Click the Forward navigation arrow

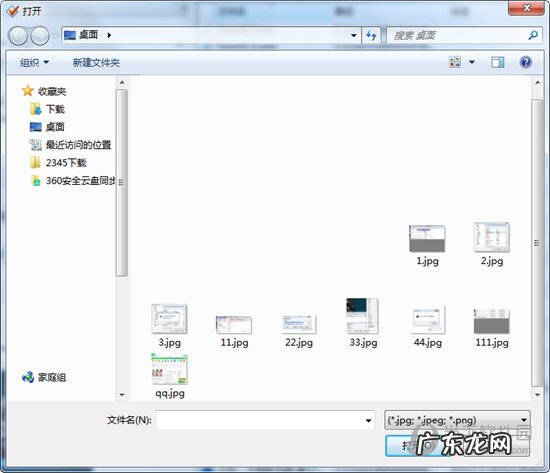[40, 36]
